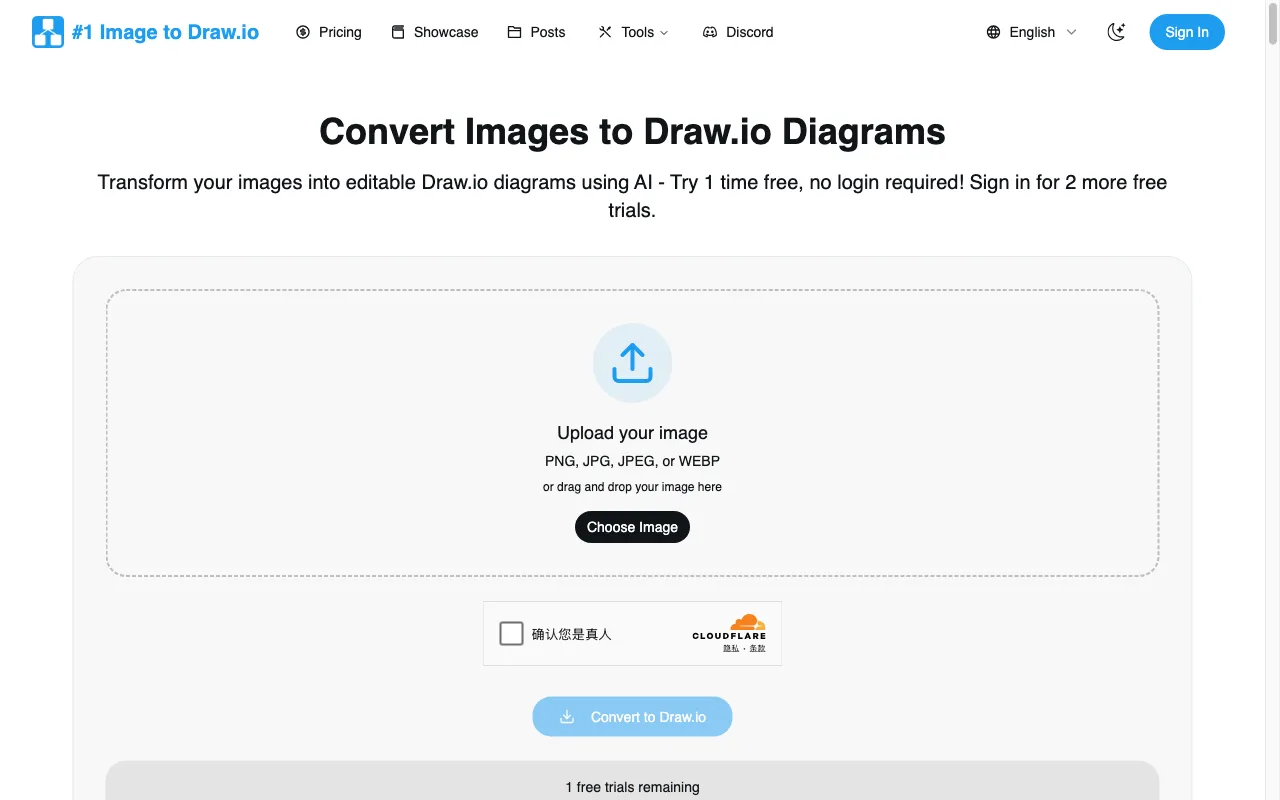Click the globe language icon
The height and width of the screenshot is (800, 1280).
click(x=993, y=32)
